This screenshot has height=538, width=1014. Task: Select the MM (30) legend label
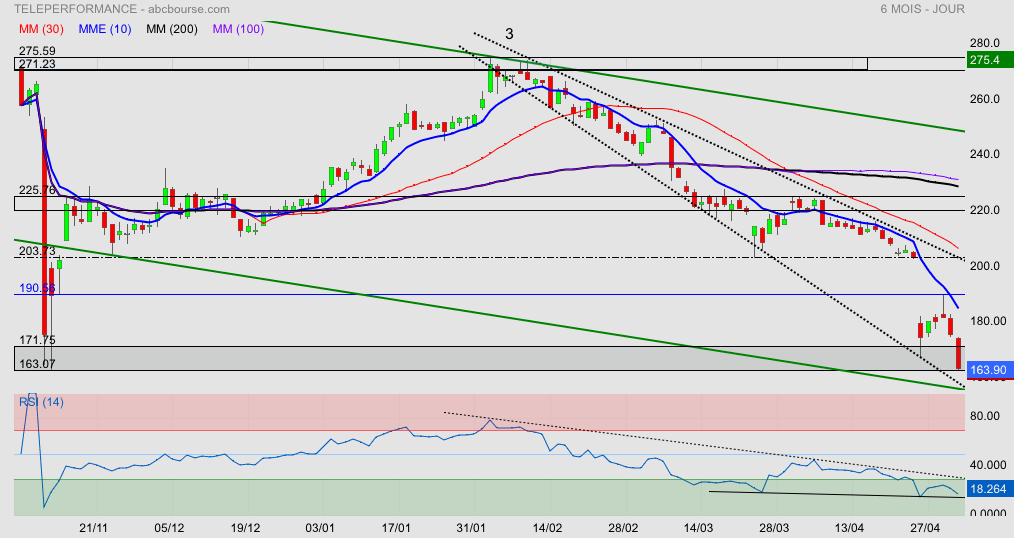pos(41,29)
